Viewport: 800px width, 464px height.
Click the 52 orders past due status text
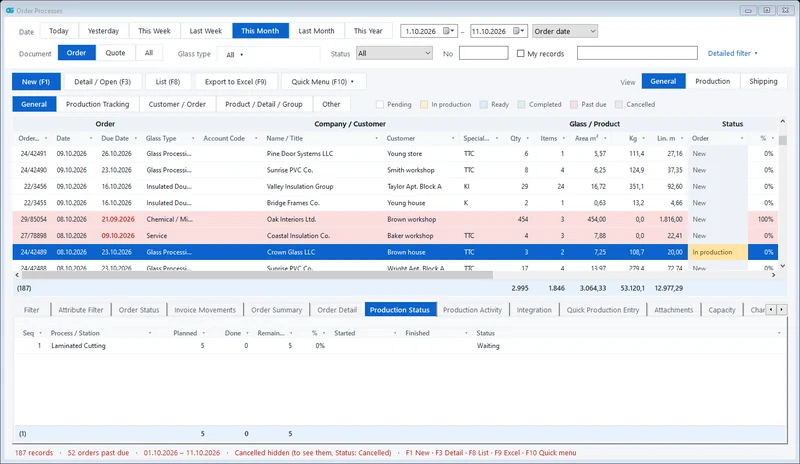(98, 453)
